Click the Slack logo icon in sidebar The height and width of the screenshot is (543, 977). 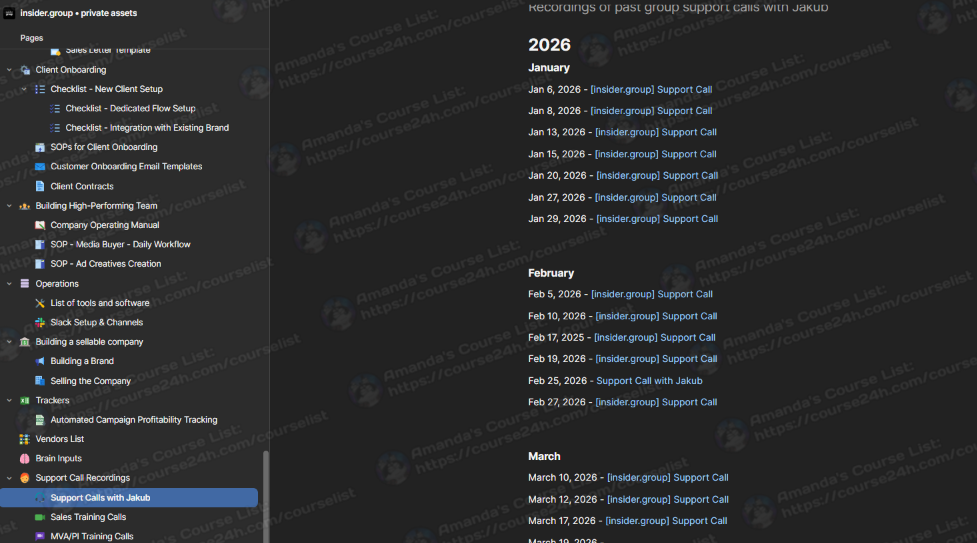(x=40, y=323)
